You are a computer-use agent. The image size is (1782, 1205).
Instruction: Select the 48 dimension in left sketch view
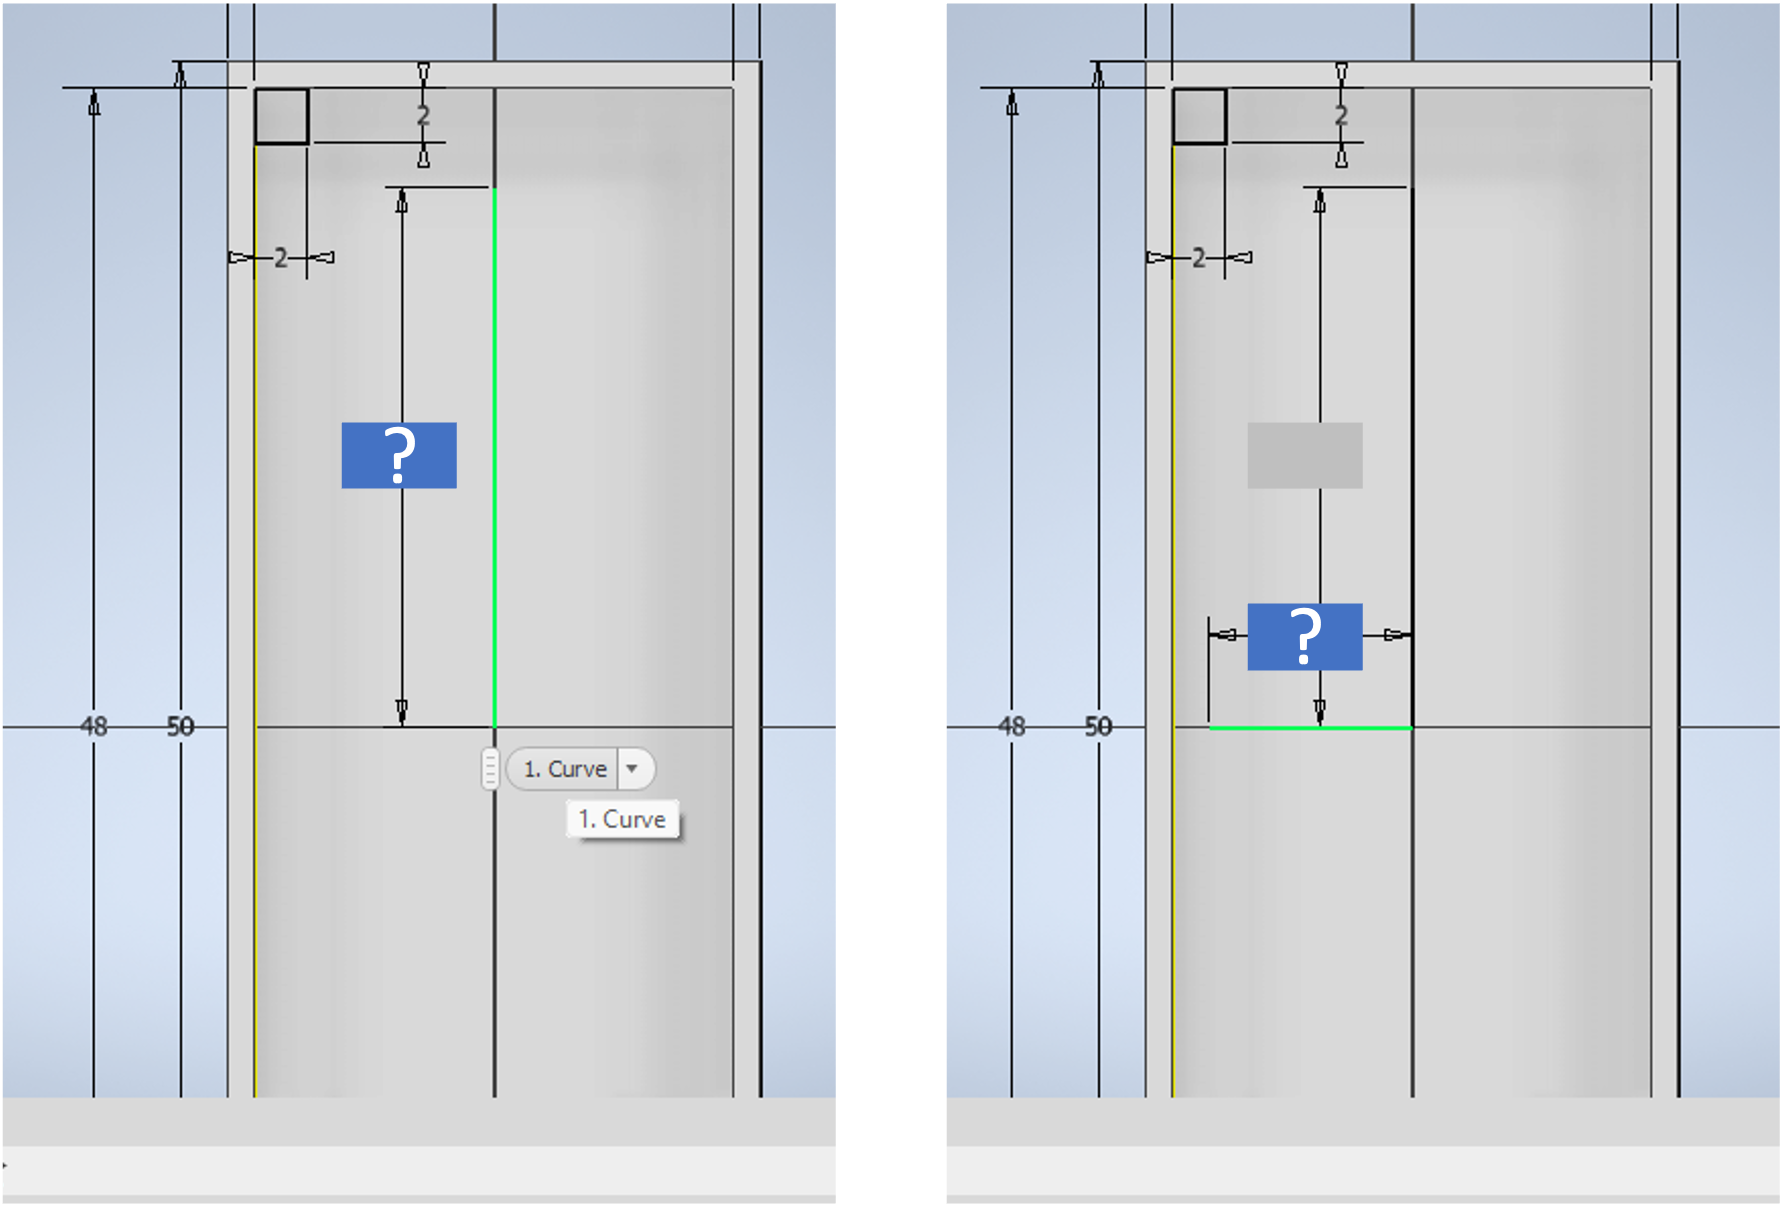[94, 726]
